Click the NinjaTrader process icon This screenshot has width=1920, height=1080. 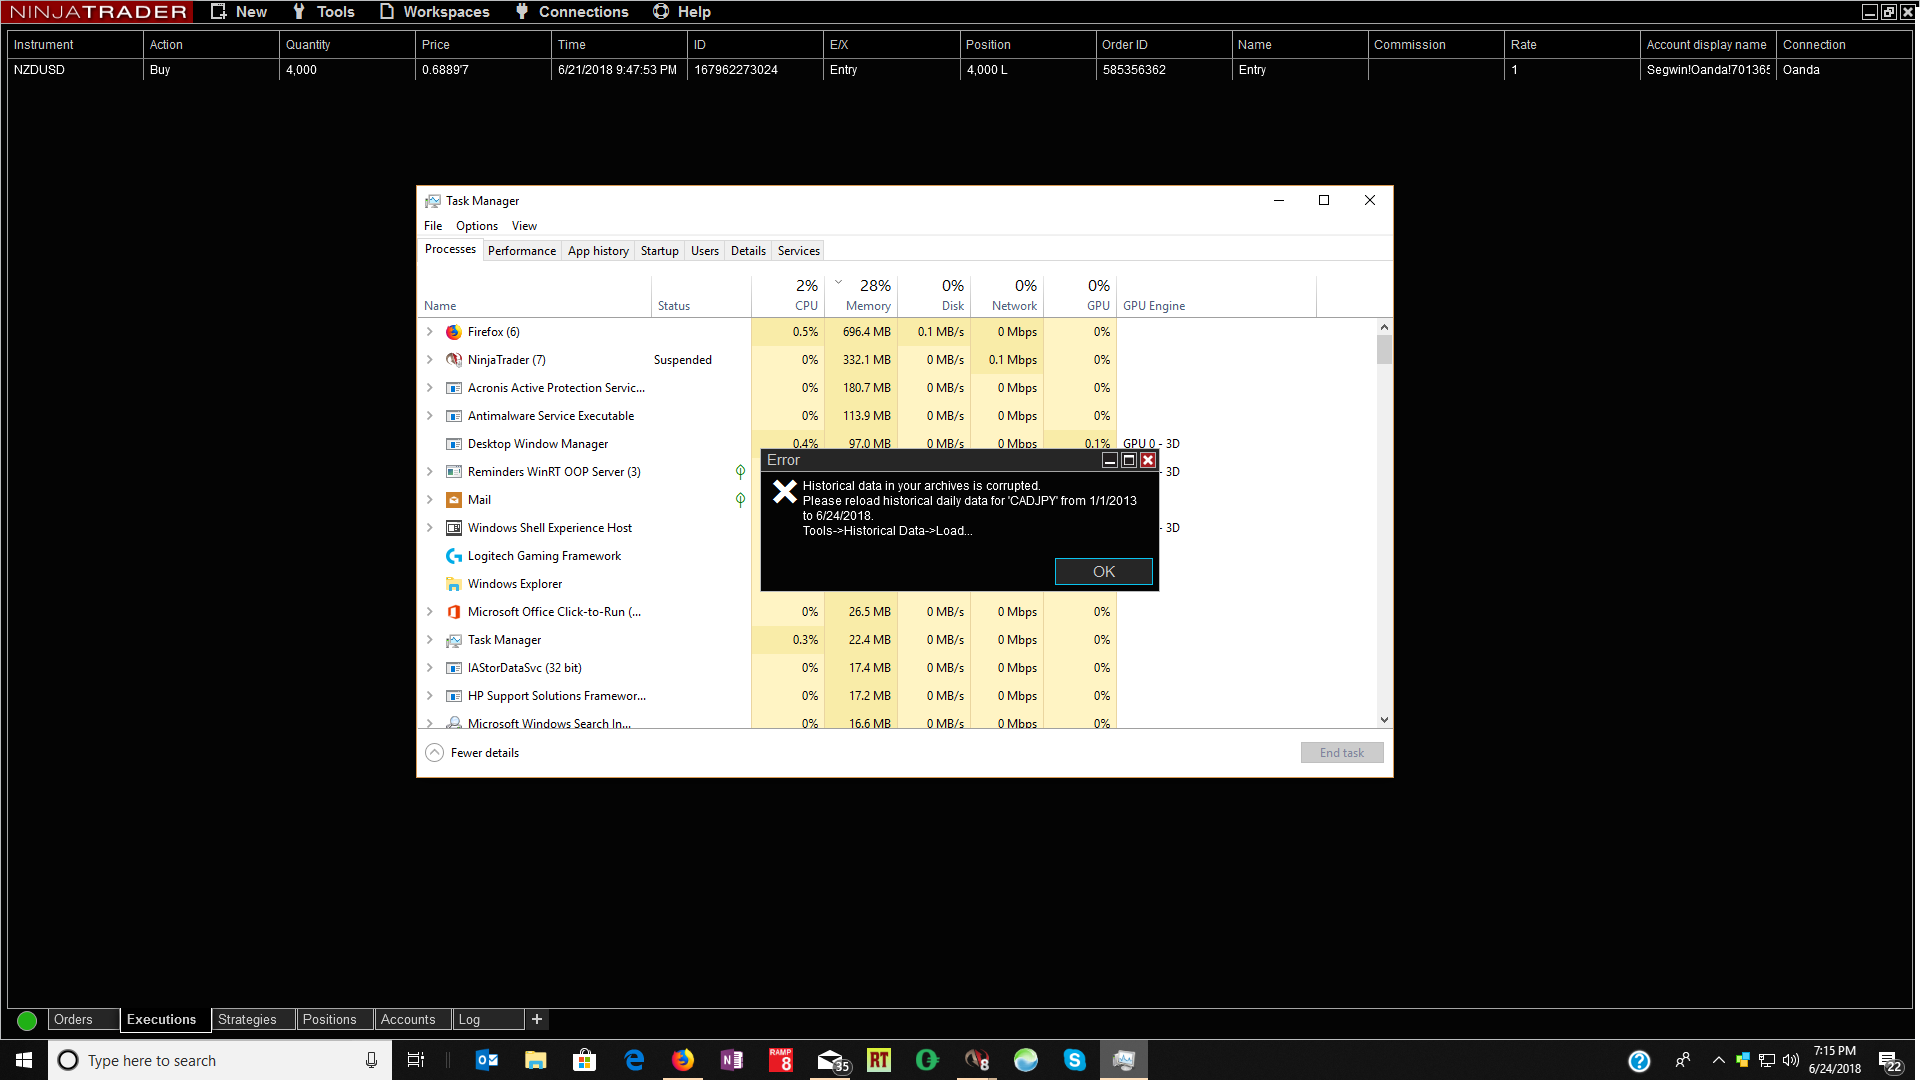point(454,360)
